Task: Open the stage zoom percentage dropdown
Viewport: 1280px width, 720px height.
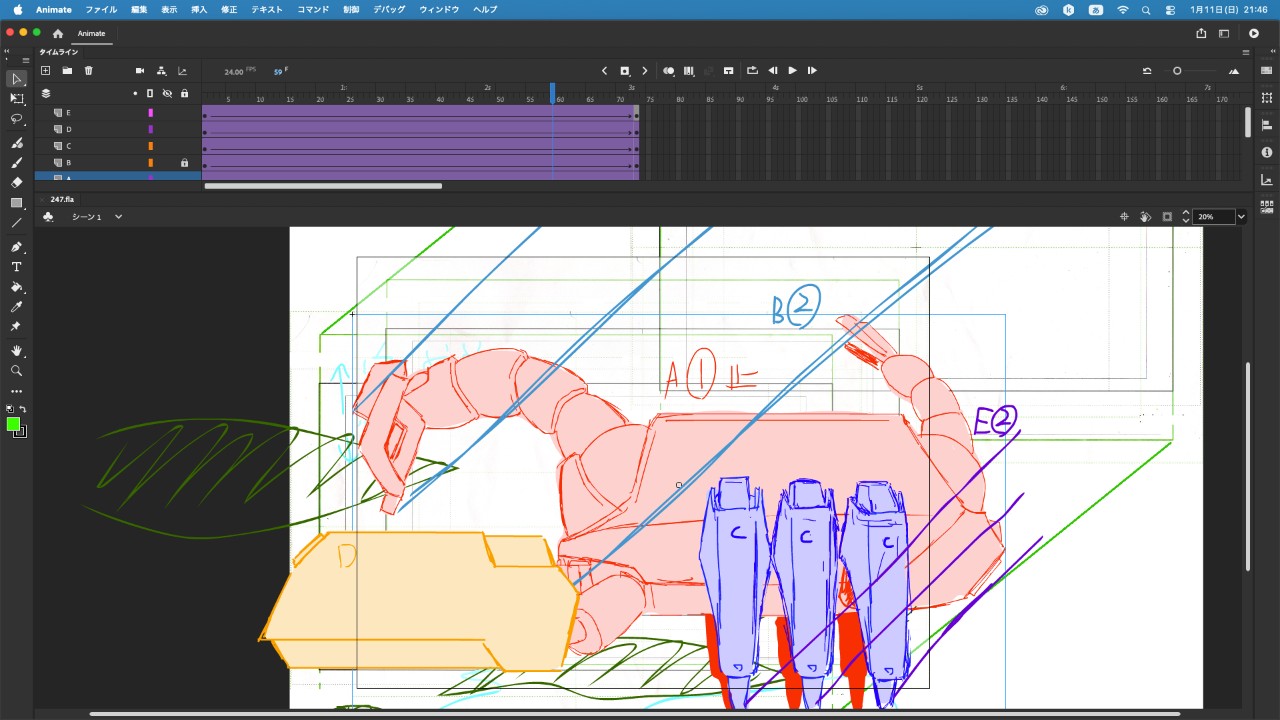Action: (x=1241, y=217)
